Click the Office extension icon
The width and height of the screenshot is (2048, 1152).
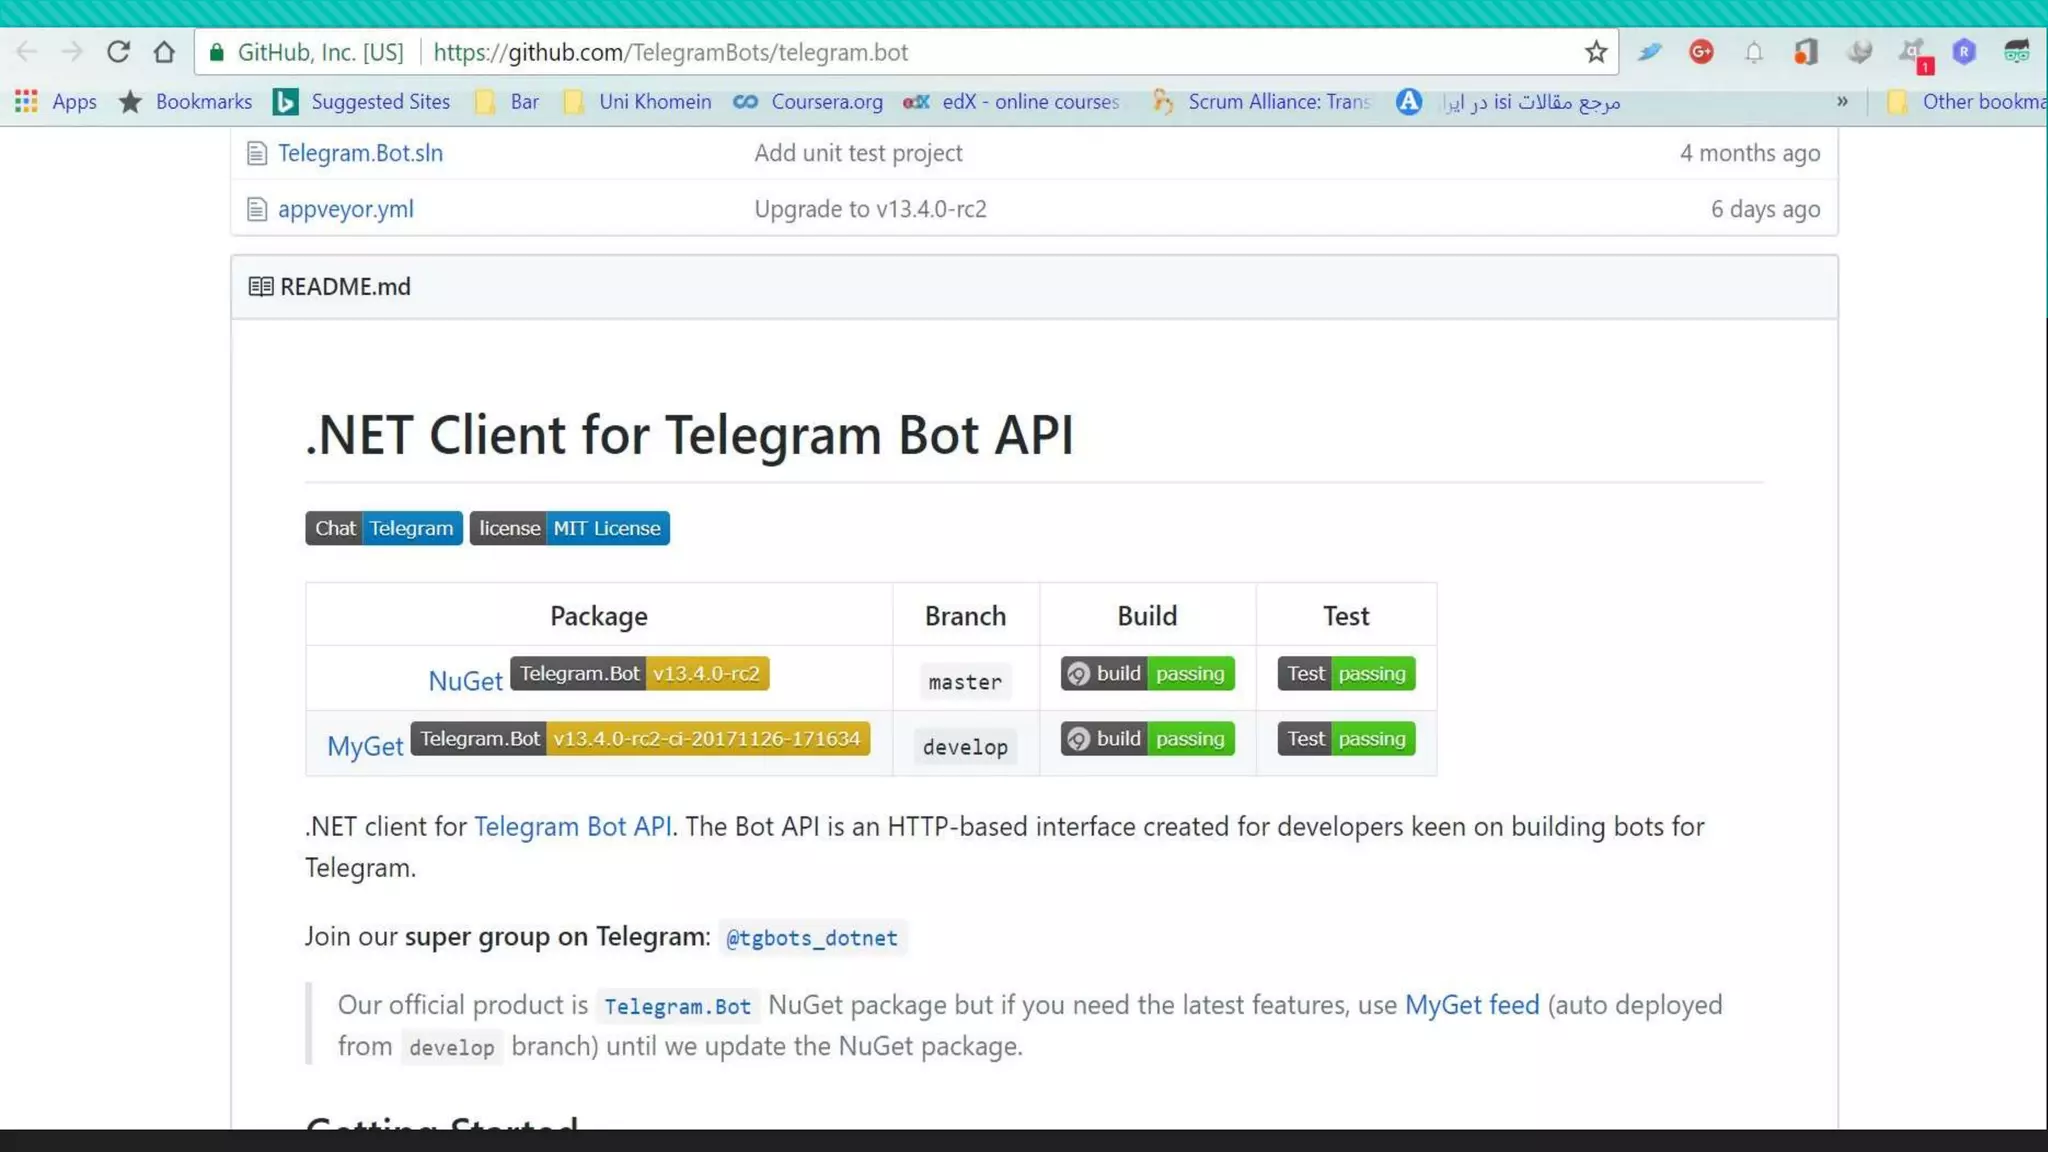click(x=1806, y=52)
